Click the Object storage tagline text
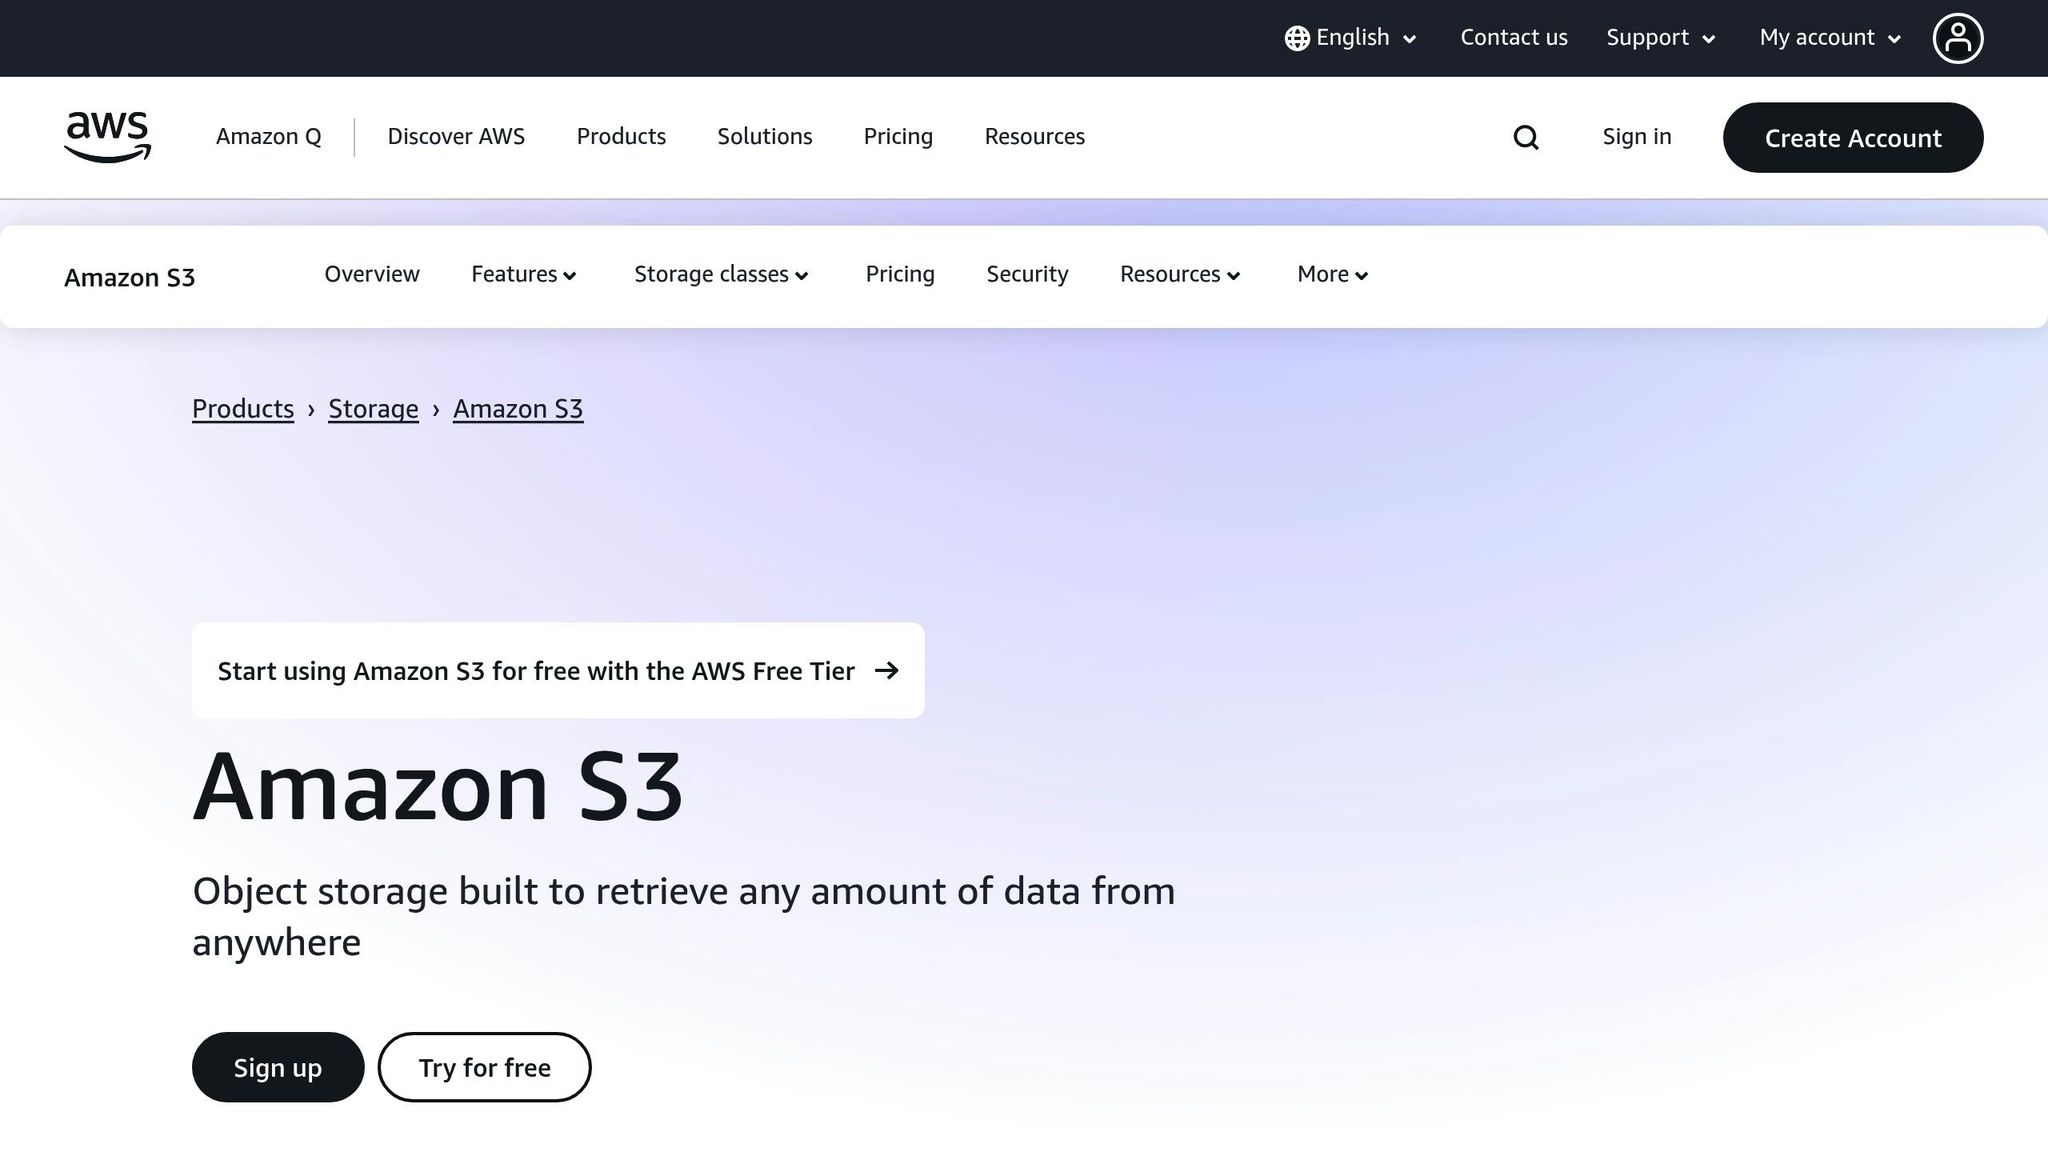The height and width of the screenshot is (1152, 2048). click(x=684, y=916)
